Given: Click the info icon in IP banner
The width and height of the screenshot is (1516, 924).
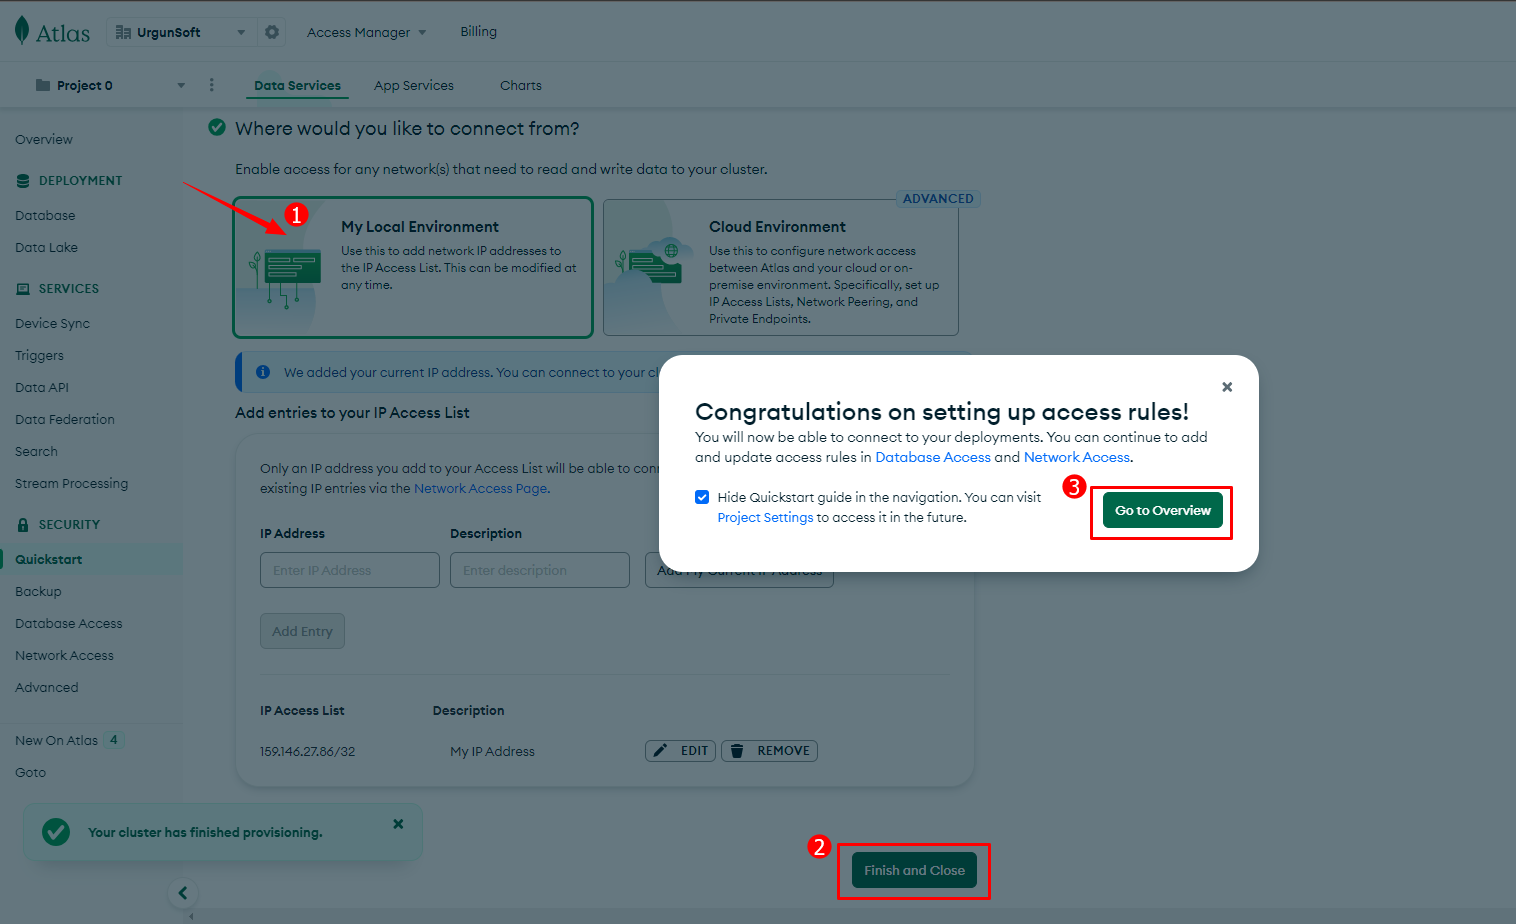Looking at the screenshot, I should click(x=263, y=372).
